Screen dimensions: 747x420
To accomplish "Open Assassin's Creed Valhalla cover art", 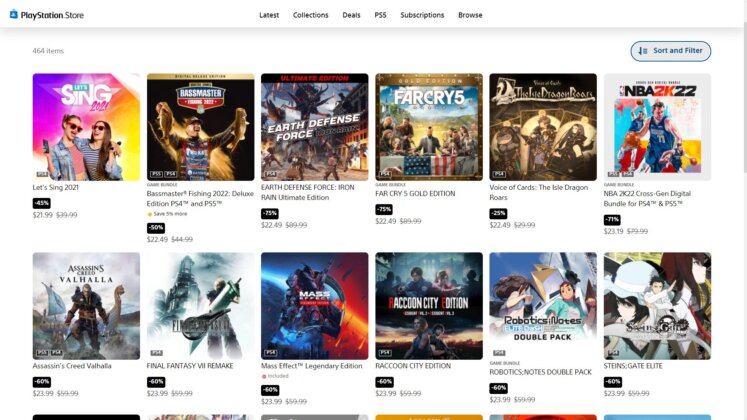I will click(86, 305).
